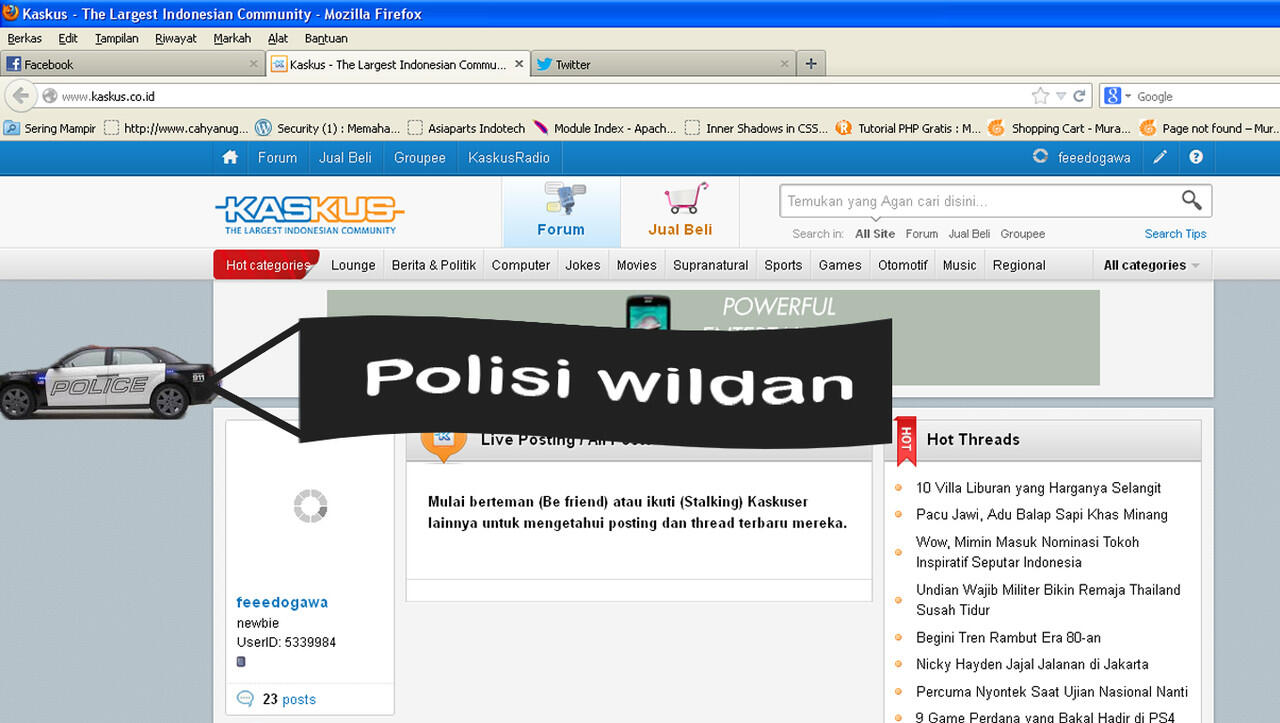Viewport: 1280px width, 723px height.
Task: Click Groupee in the top navigation
Action: coord(420,158)
